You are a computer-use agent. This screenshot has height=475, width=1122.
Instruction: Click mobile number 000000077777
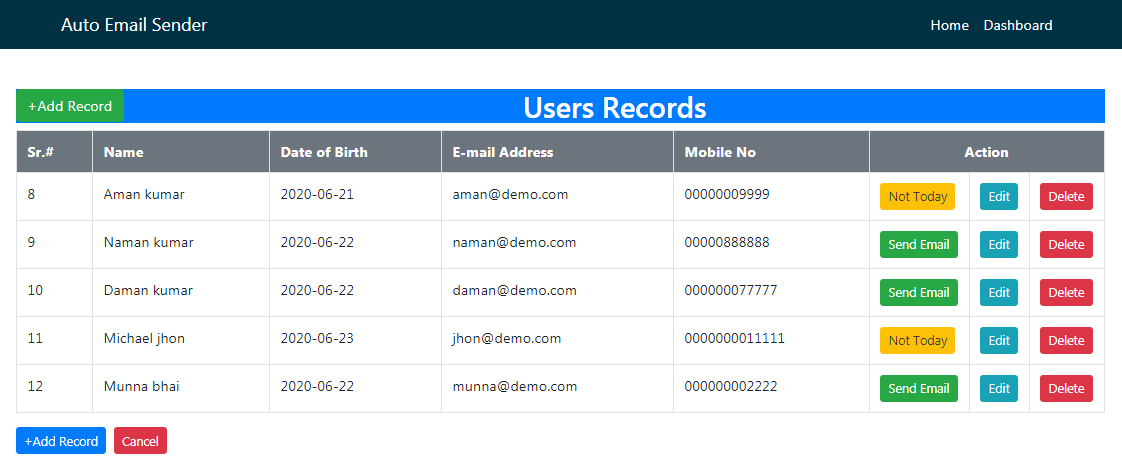click(x=731, y=290)
